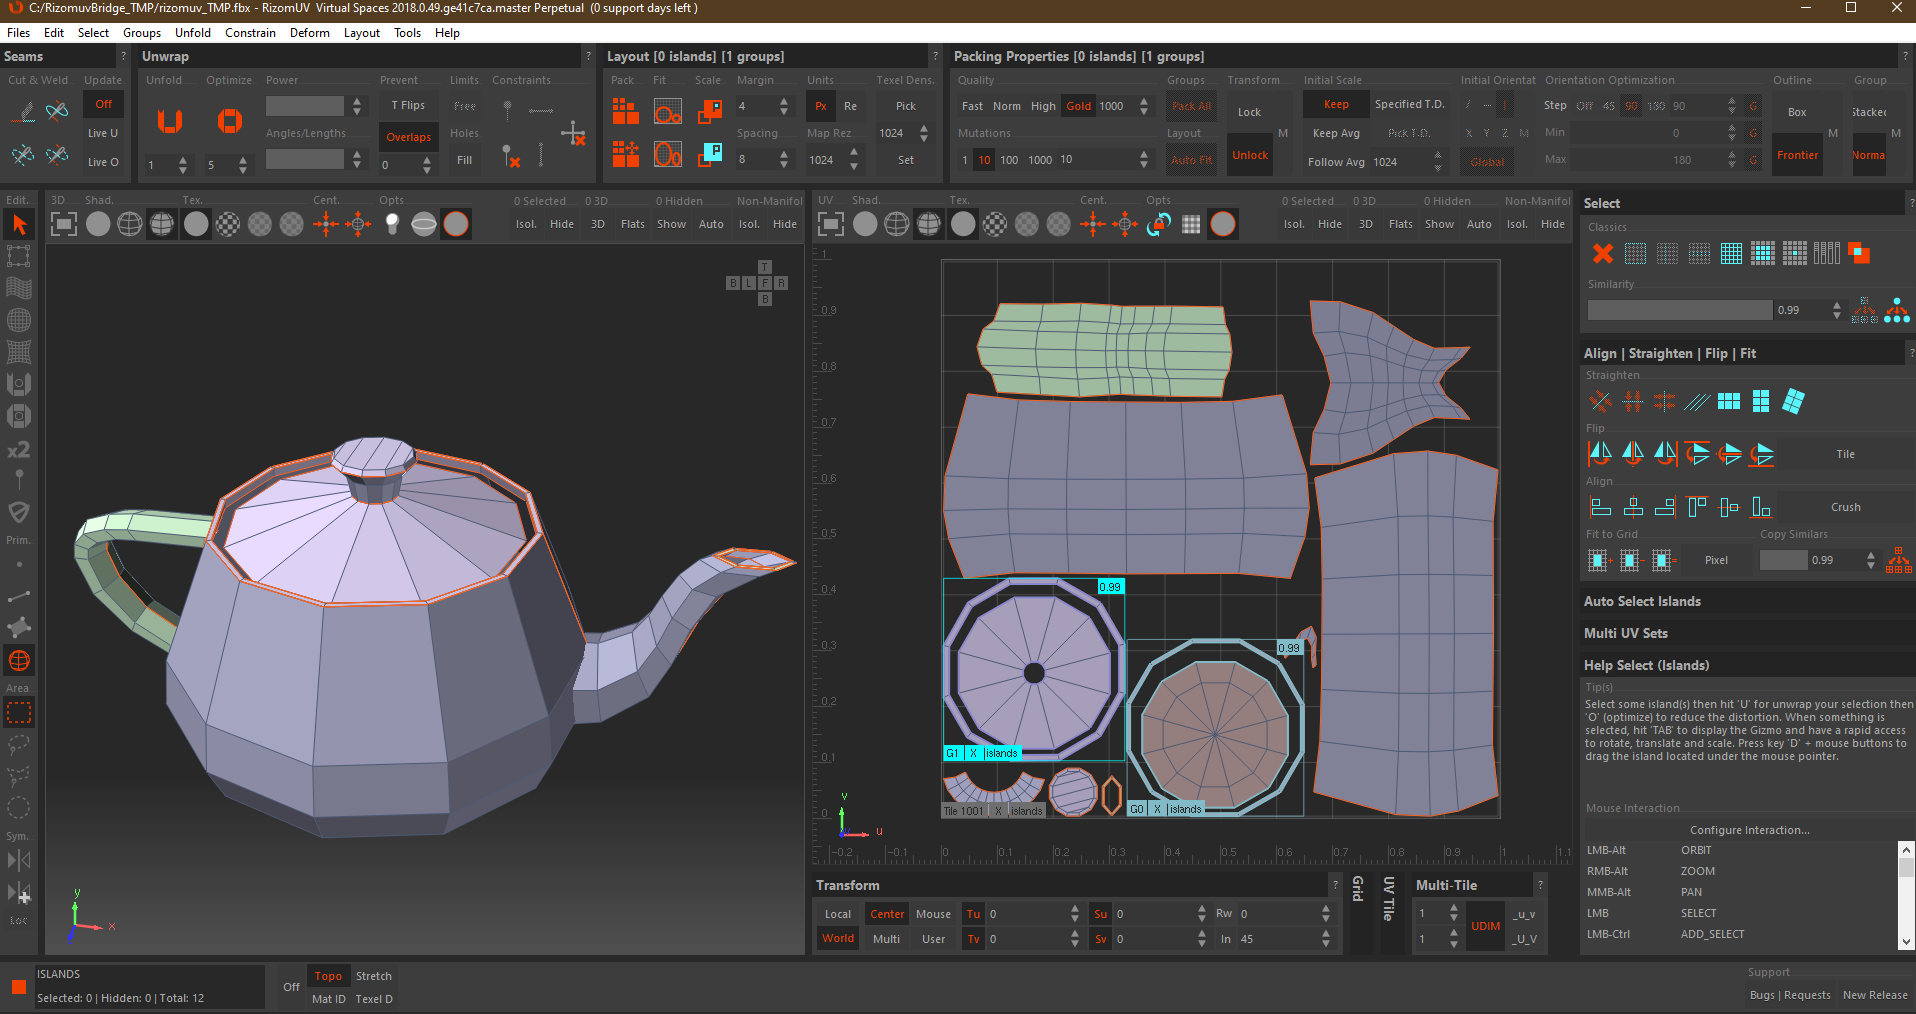Open the Tools menu
The height and width of the screenshot is (1014, 1916).
407,33
